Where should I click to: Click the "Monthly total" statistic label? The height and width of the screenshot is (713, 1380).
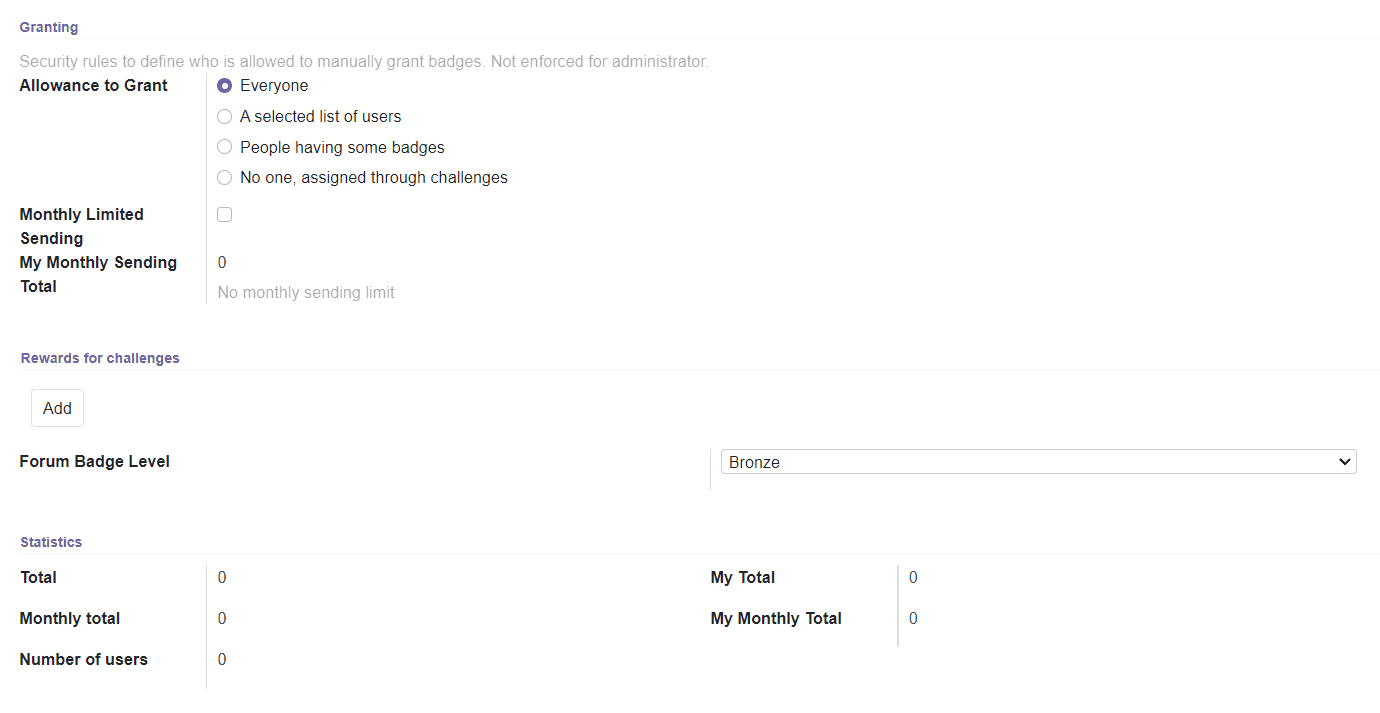pyautogui.click(x=70, y=619)
